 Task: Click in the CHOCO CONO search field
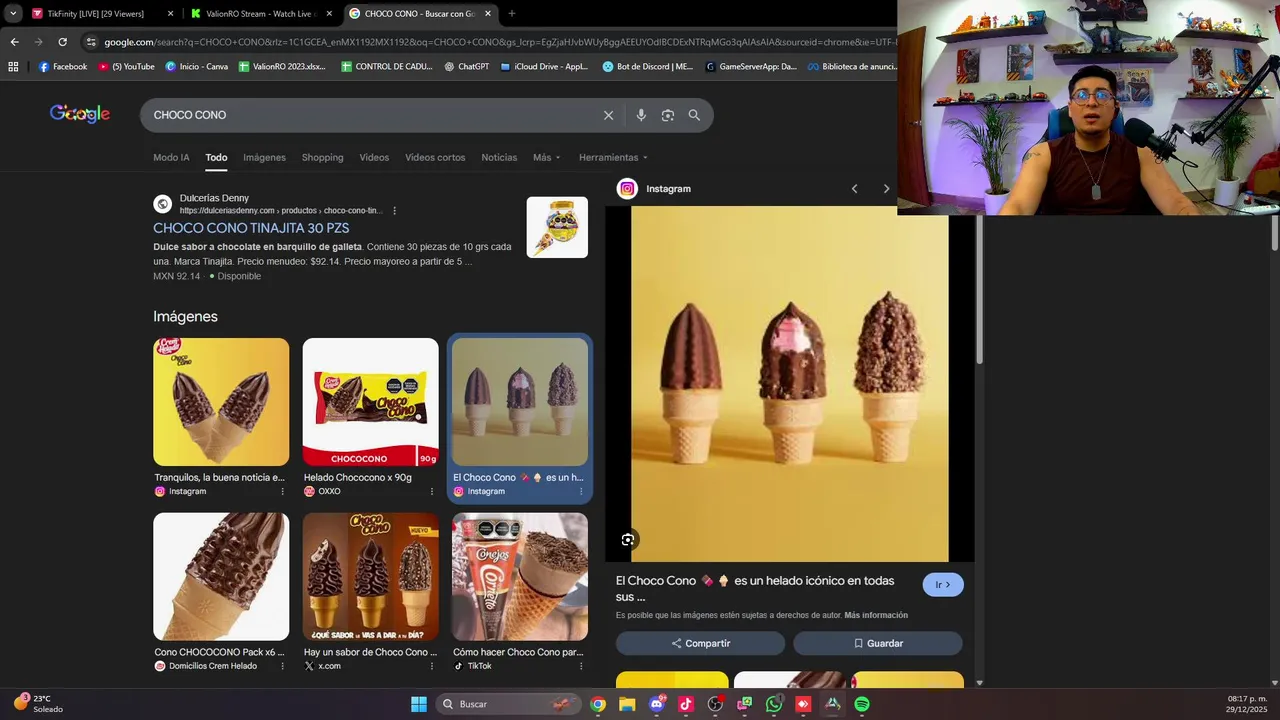point(370,115)
